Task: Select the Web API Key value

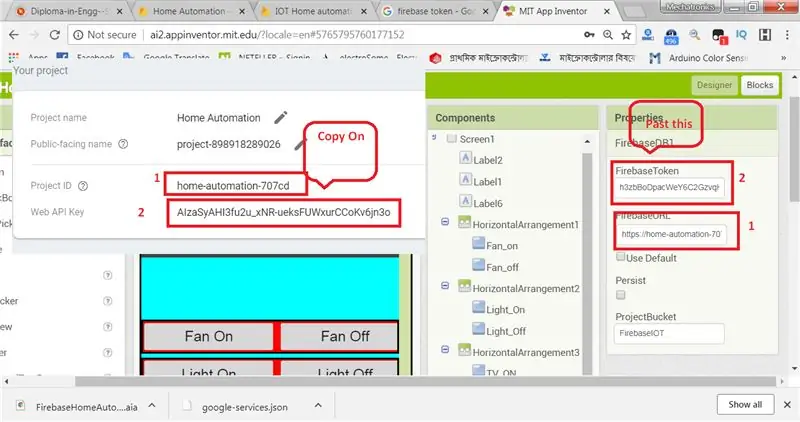Action: tap(284, 212)
